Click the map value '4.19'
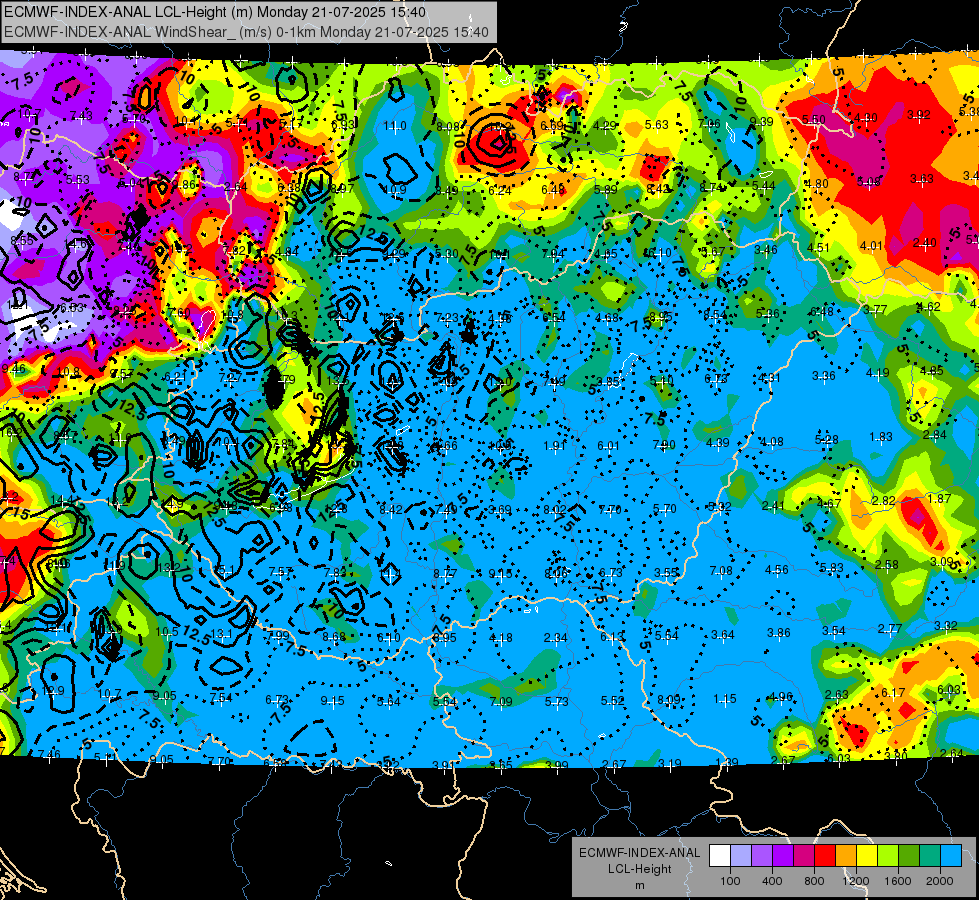Viewport: 979px width, 900px height. (877, 373)
